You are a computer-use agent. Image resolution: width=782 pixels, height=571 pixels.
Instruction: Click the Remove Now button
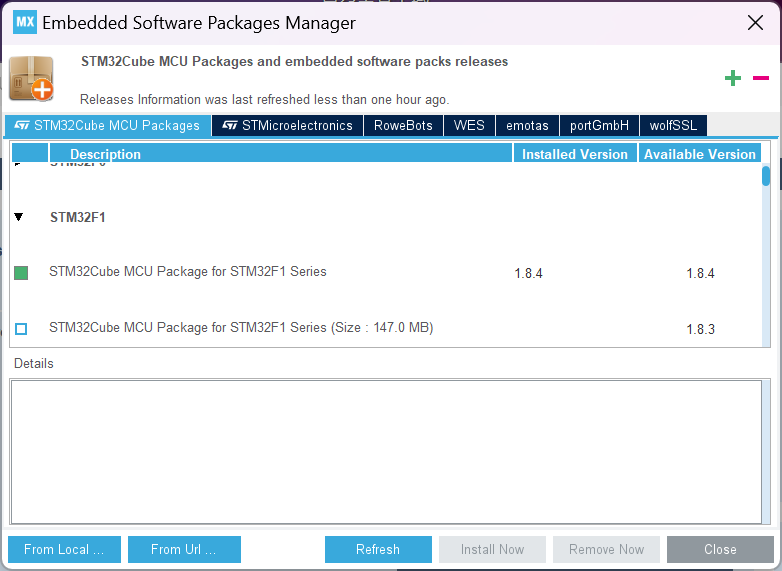tap(606, 549)
